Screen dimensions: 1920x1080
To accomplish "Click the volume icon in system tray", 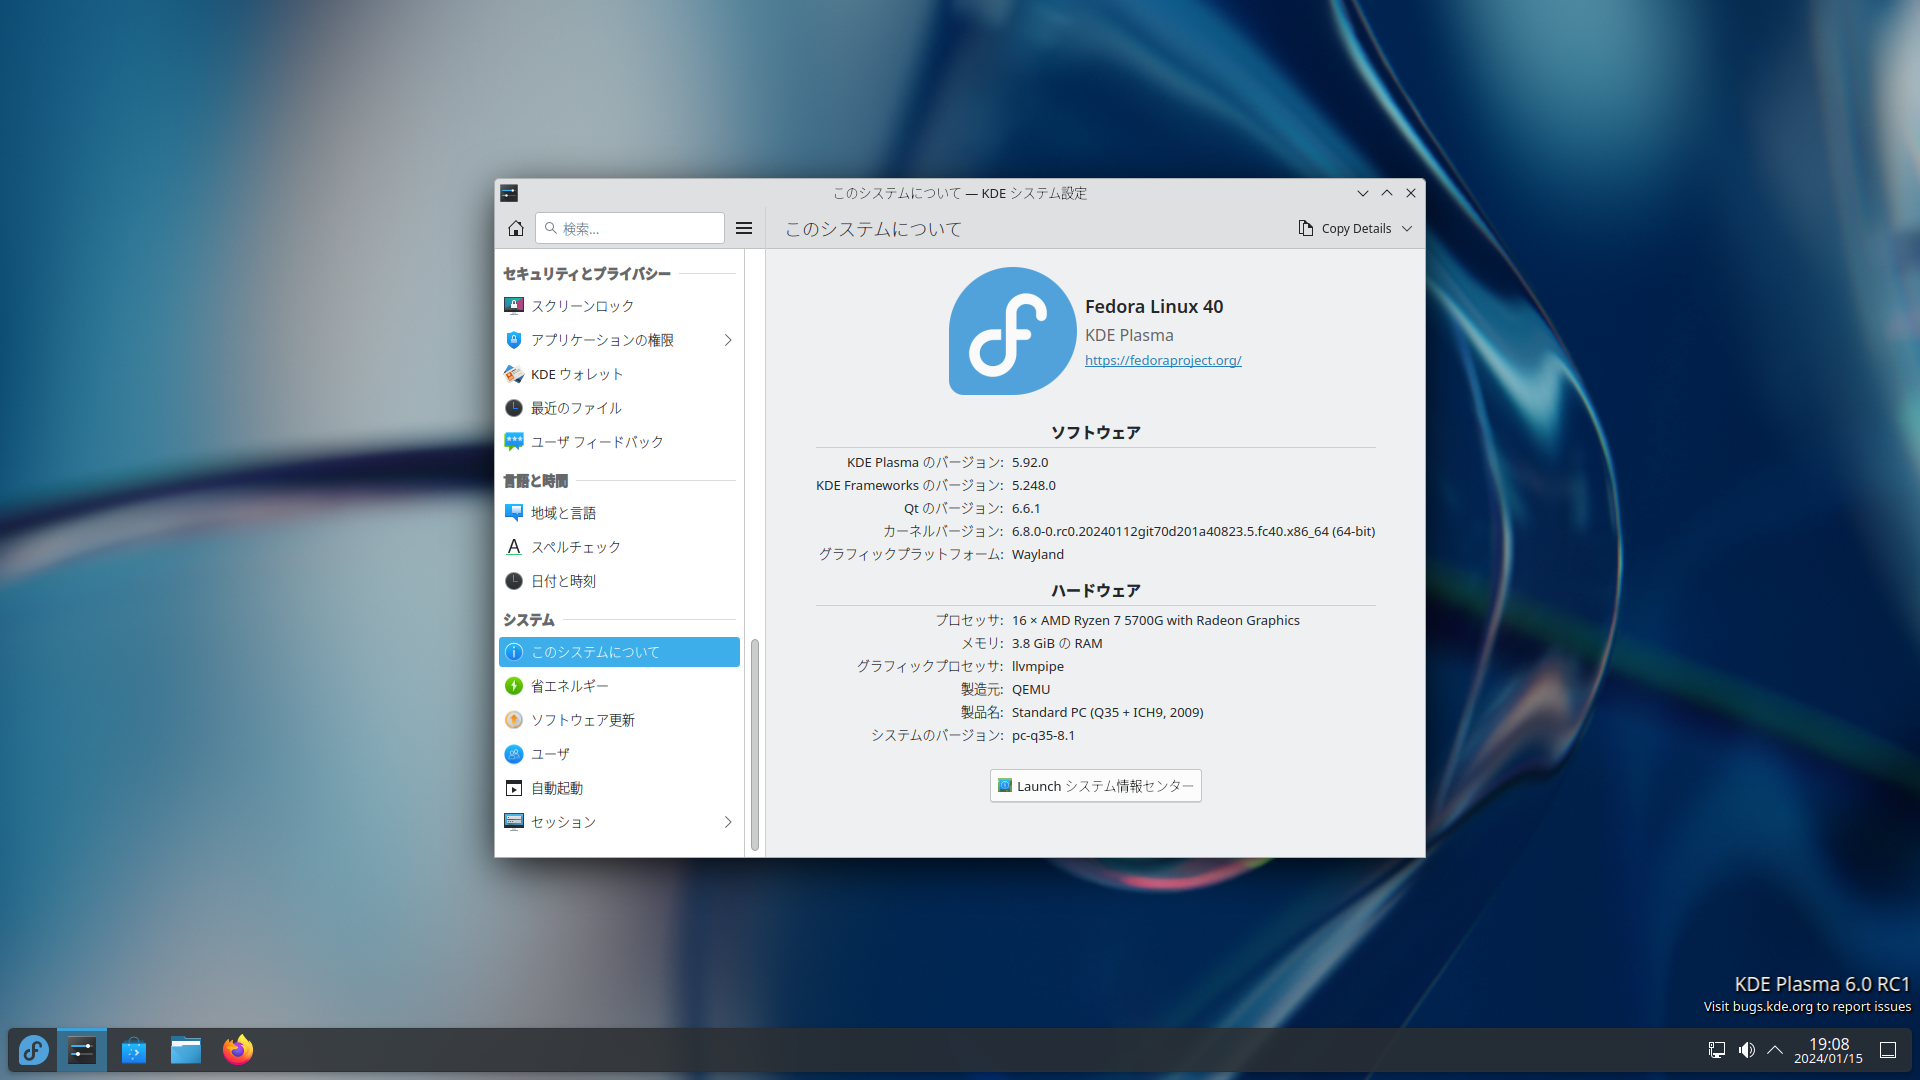I will coord(1746,1050).
